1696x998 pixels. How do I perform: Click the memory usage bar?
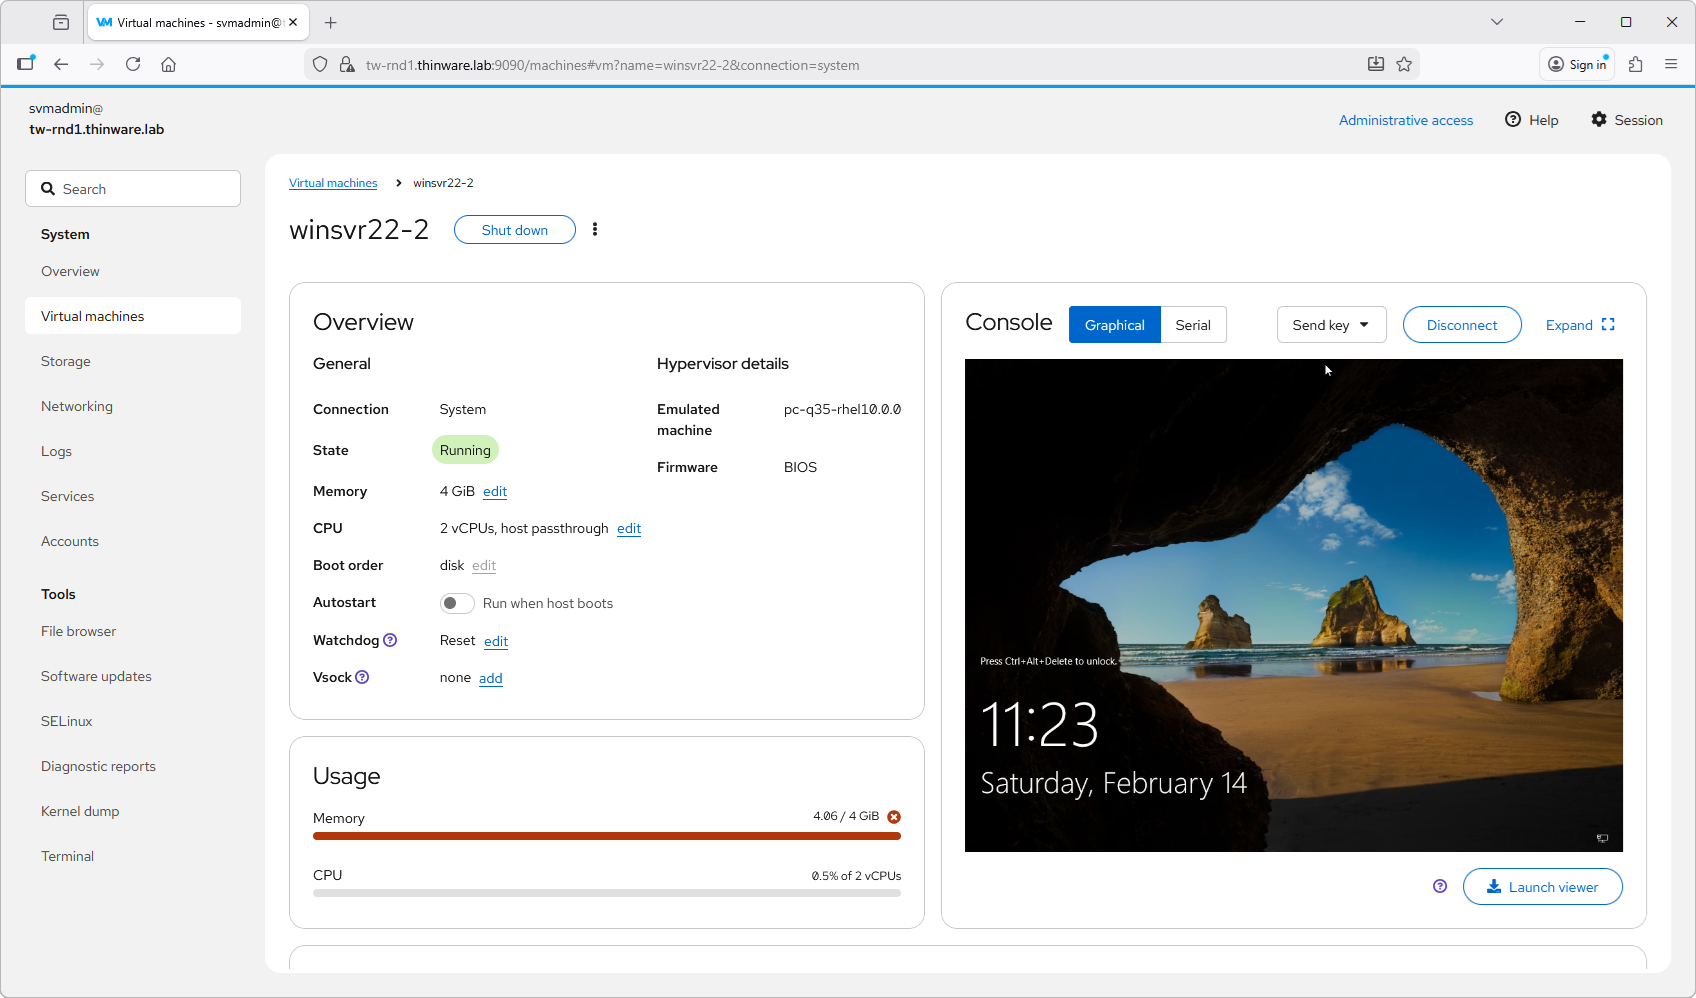607,836
